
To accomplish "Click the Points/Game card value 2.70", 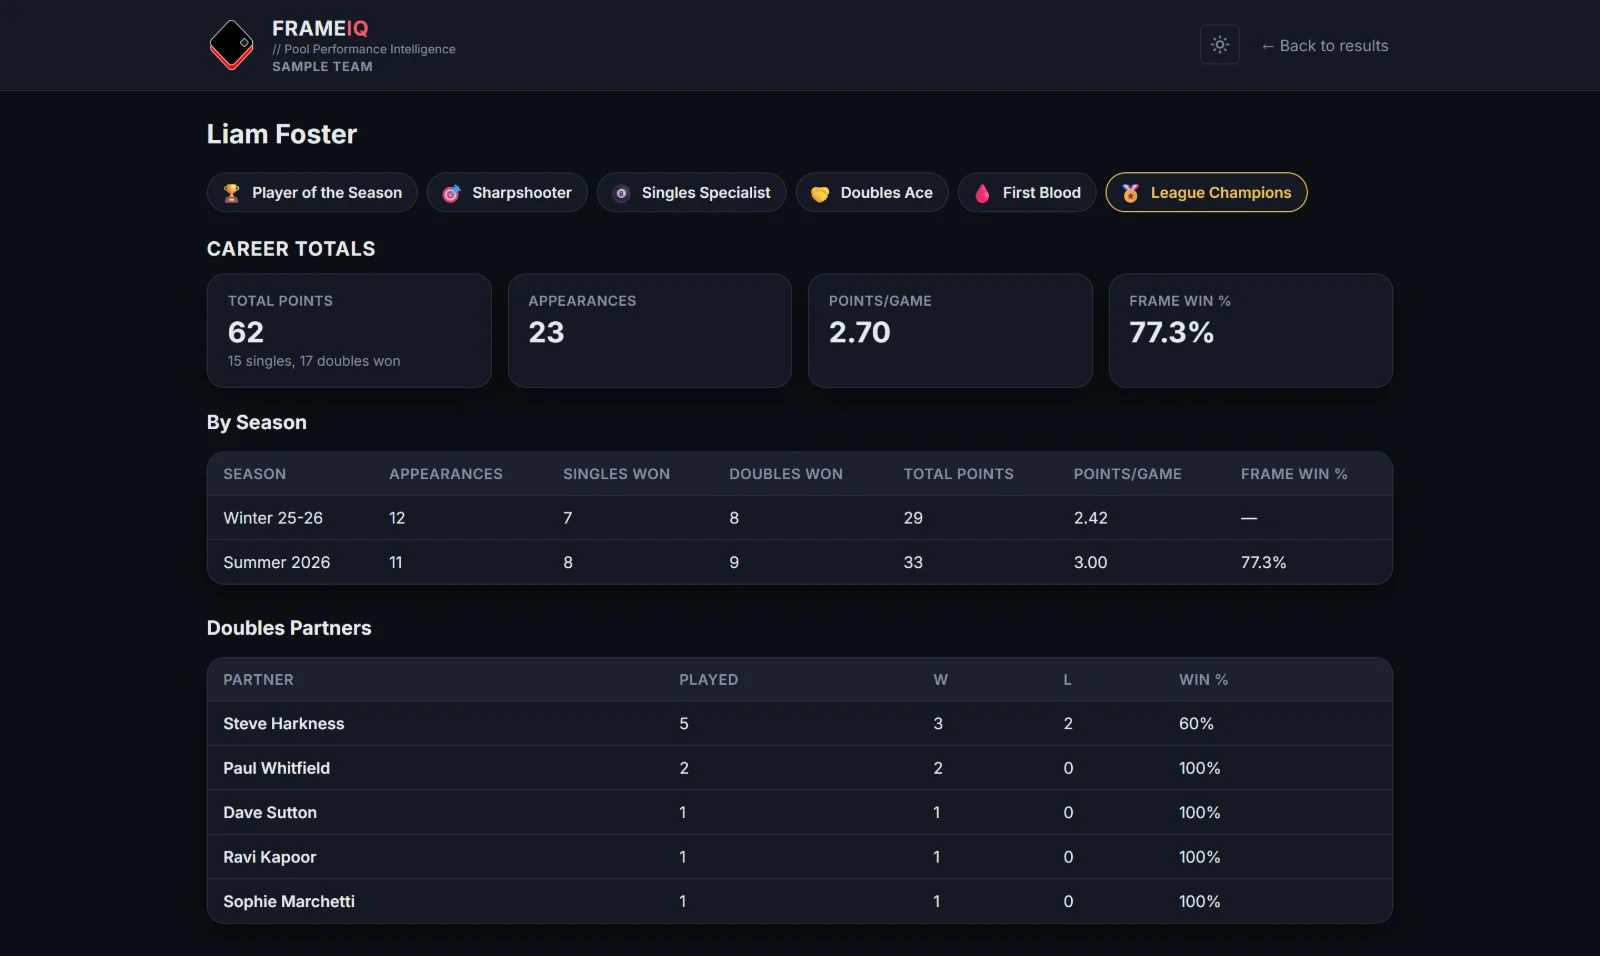I will click(x=860, y=332).
